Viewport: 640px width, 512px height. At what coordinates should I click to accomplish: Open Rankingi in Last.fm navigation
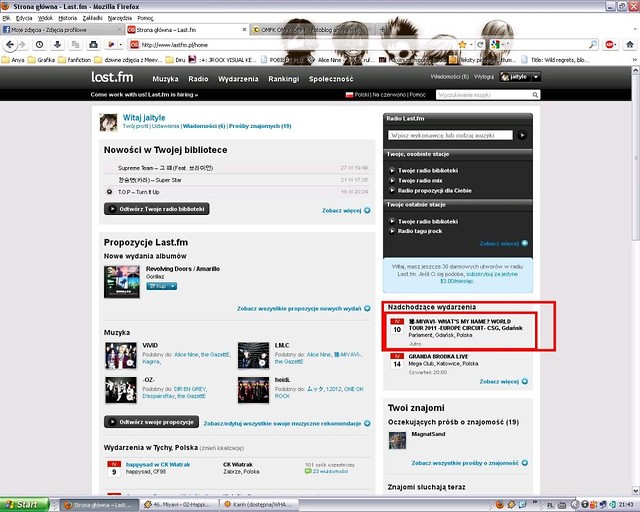click(283, 79)
